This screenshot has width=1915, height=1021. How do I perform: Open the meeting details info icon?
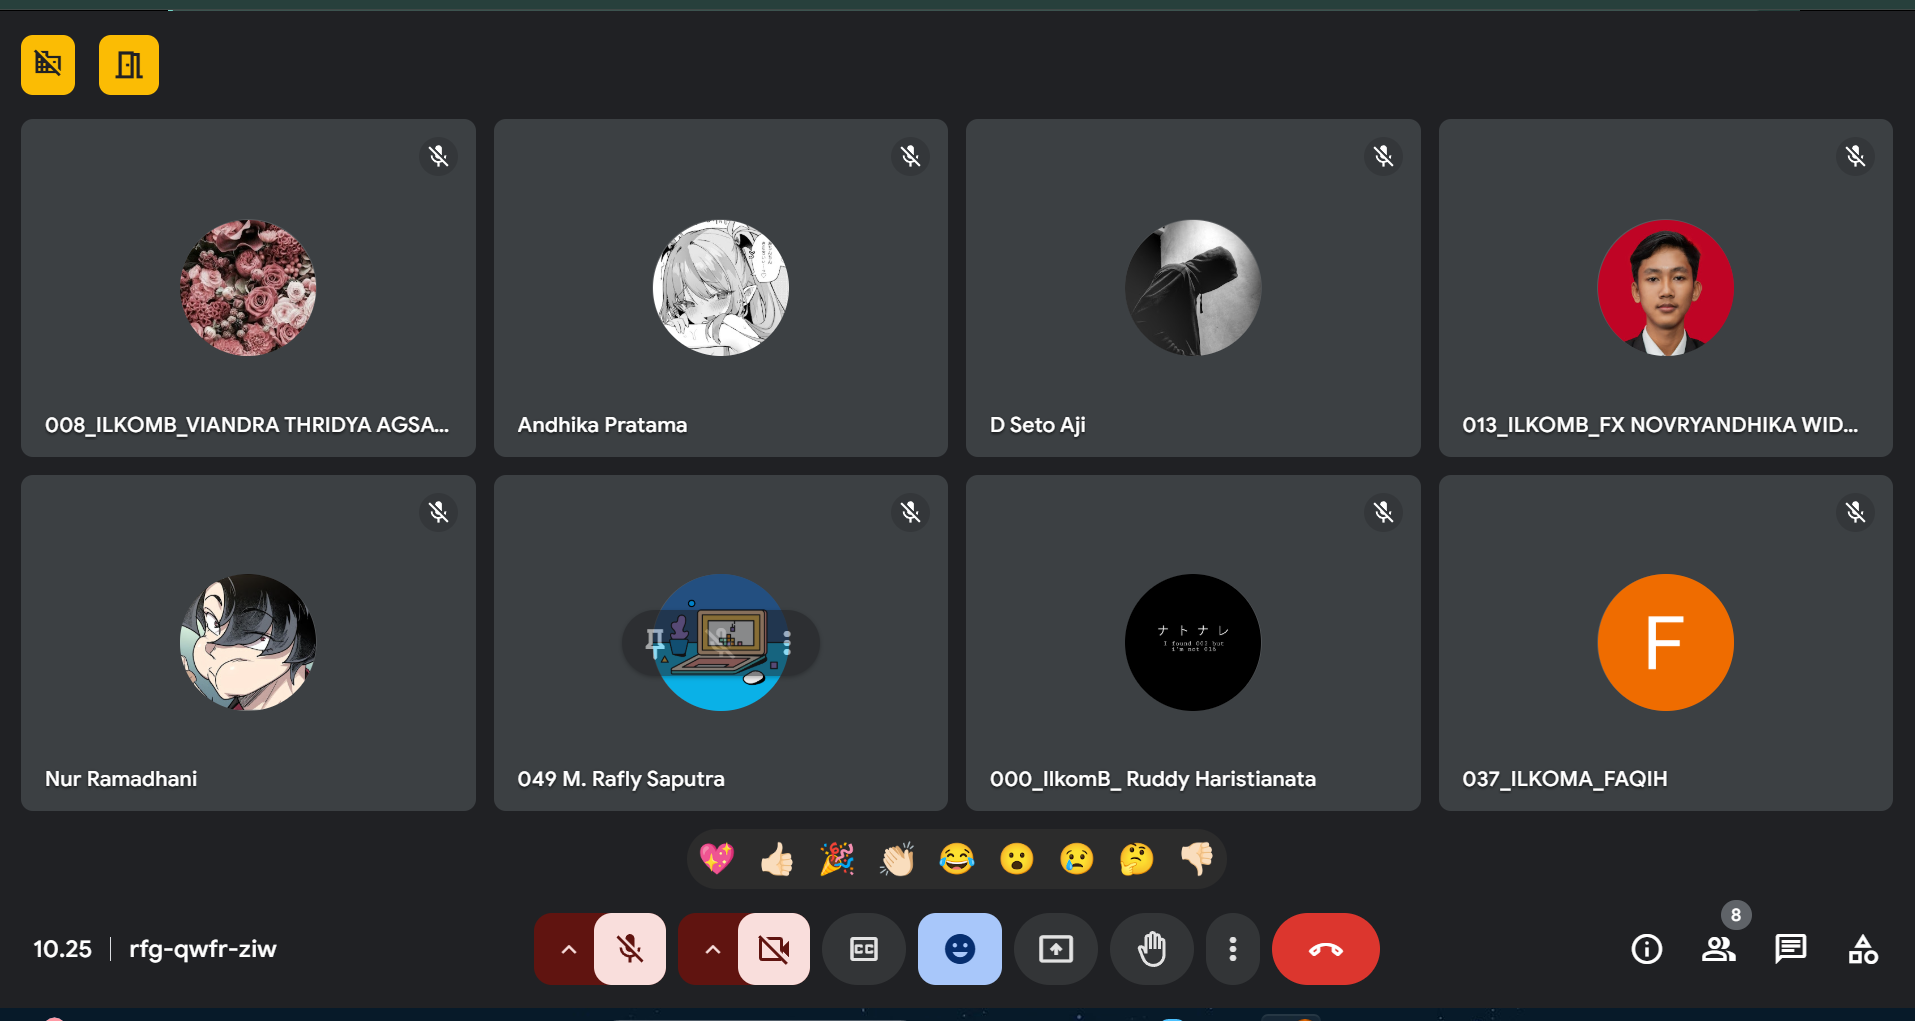coord(1646,949)
